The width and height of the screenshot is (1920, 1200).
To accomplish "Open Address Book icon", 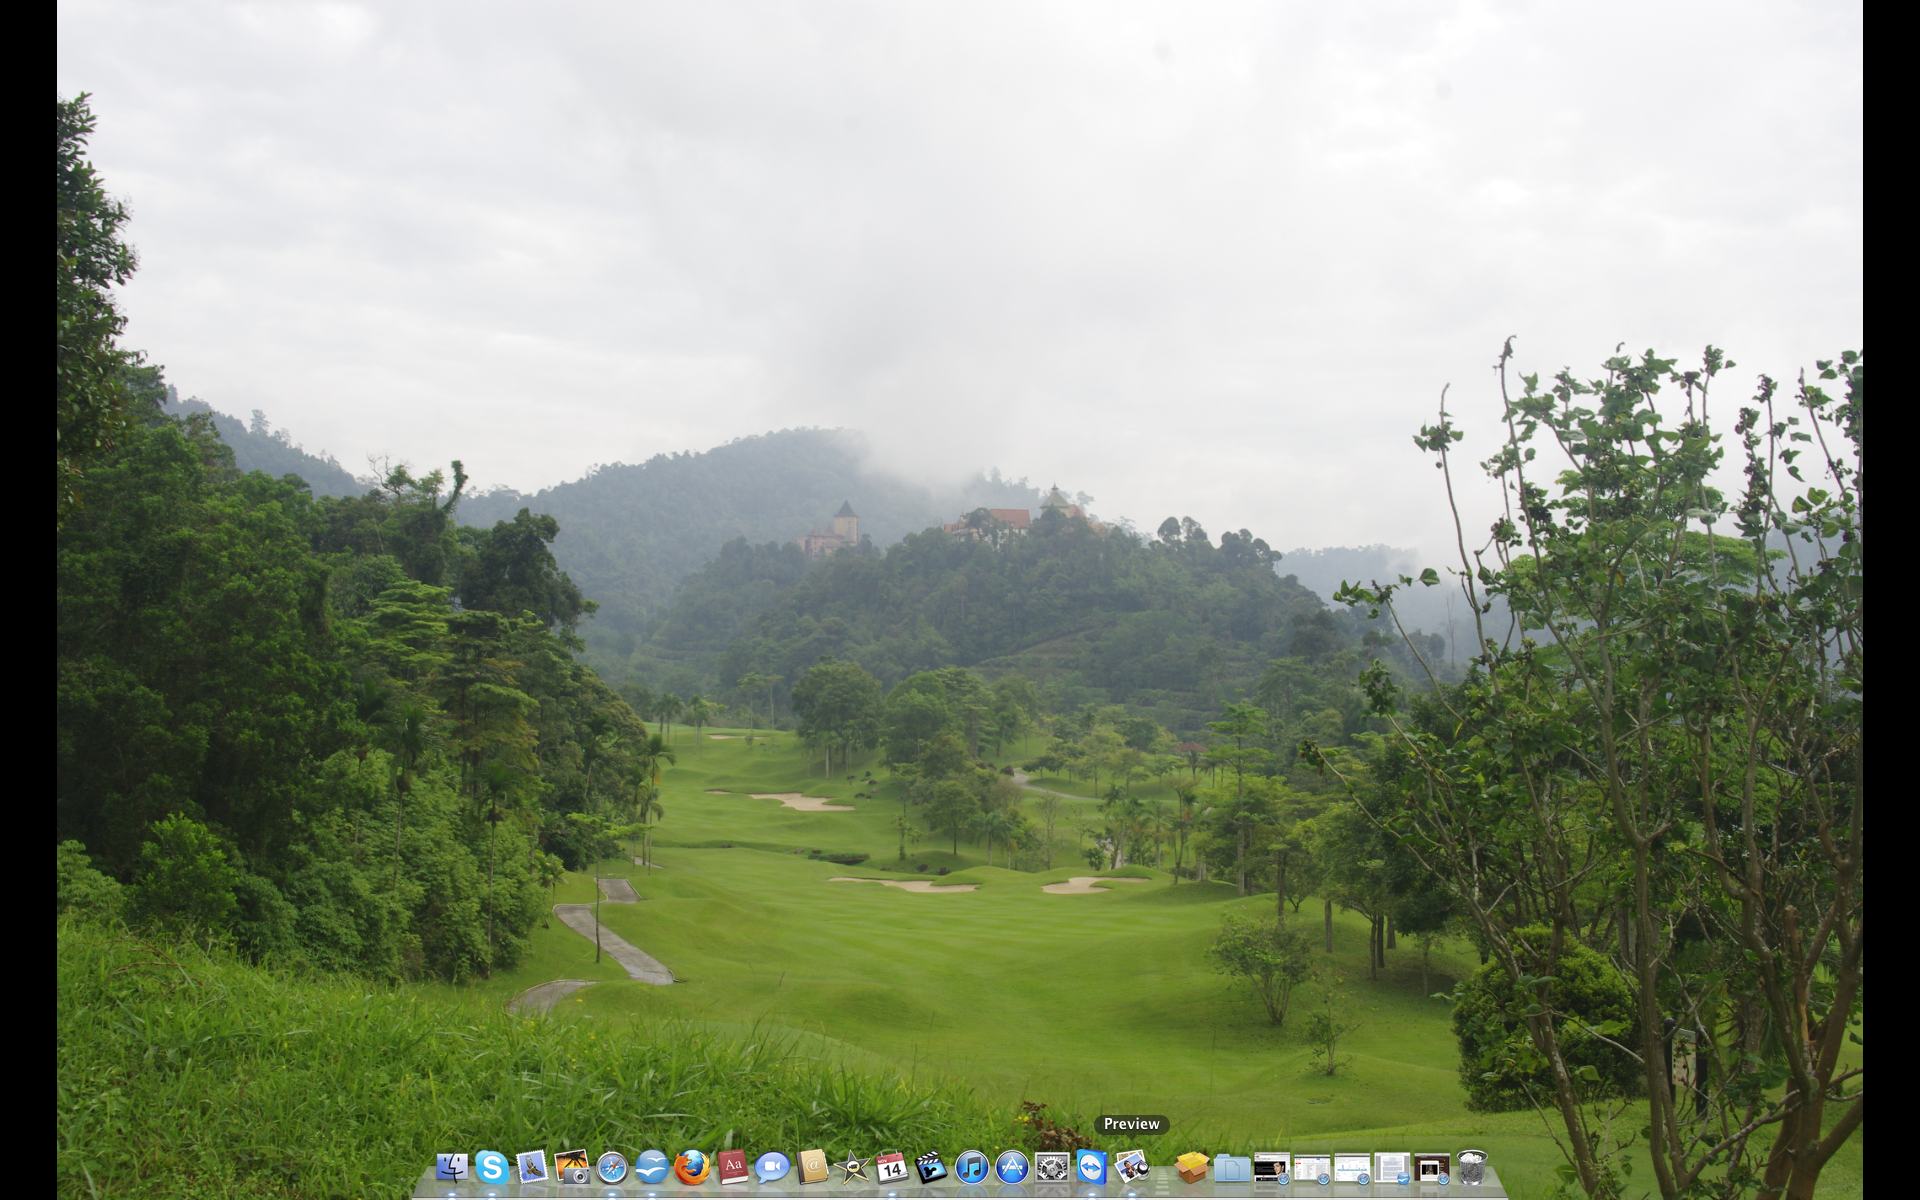I will click(812, 1167).
